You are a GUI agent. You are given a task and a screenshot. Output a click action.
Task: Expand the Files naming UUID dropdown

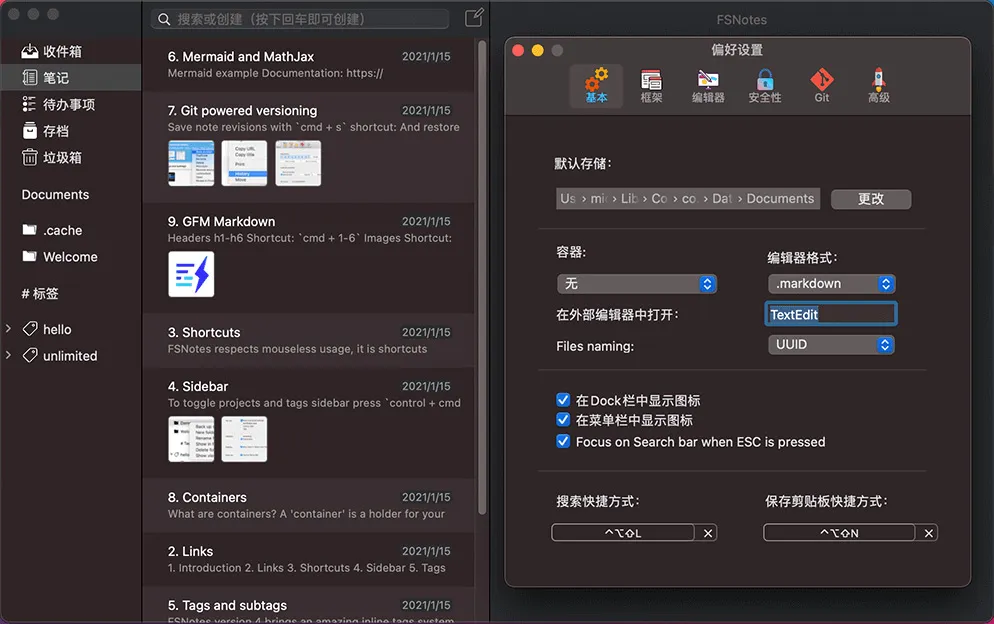[x=831, y=344]
